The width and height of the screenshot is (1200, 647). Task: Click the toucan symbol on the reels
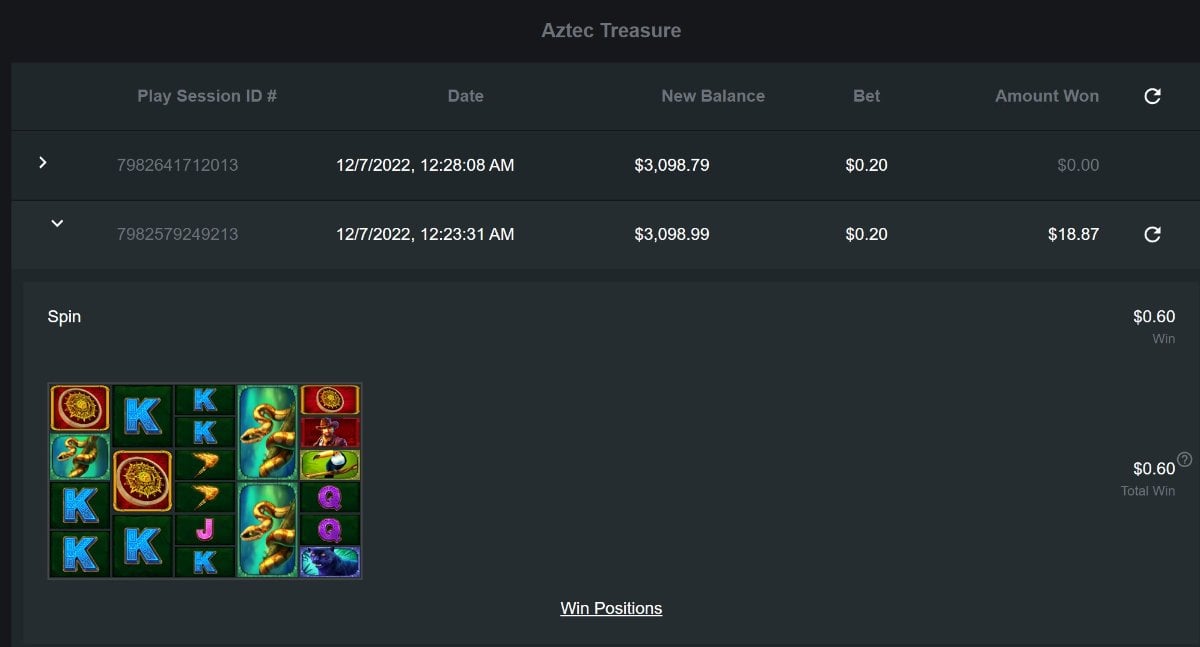click(x=330, y=464)
